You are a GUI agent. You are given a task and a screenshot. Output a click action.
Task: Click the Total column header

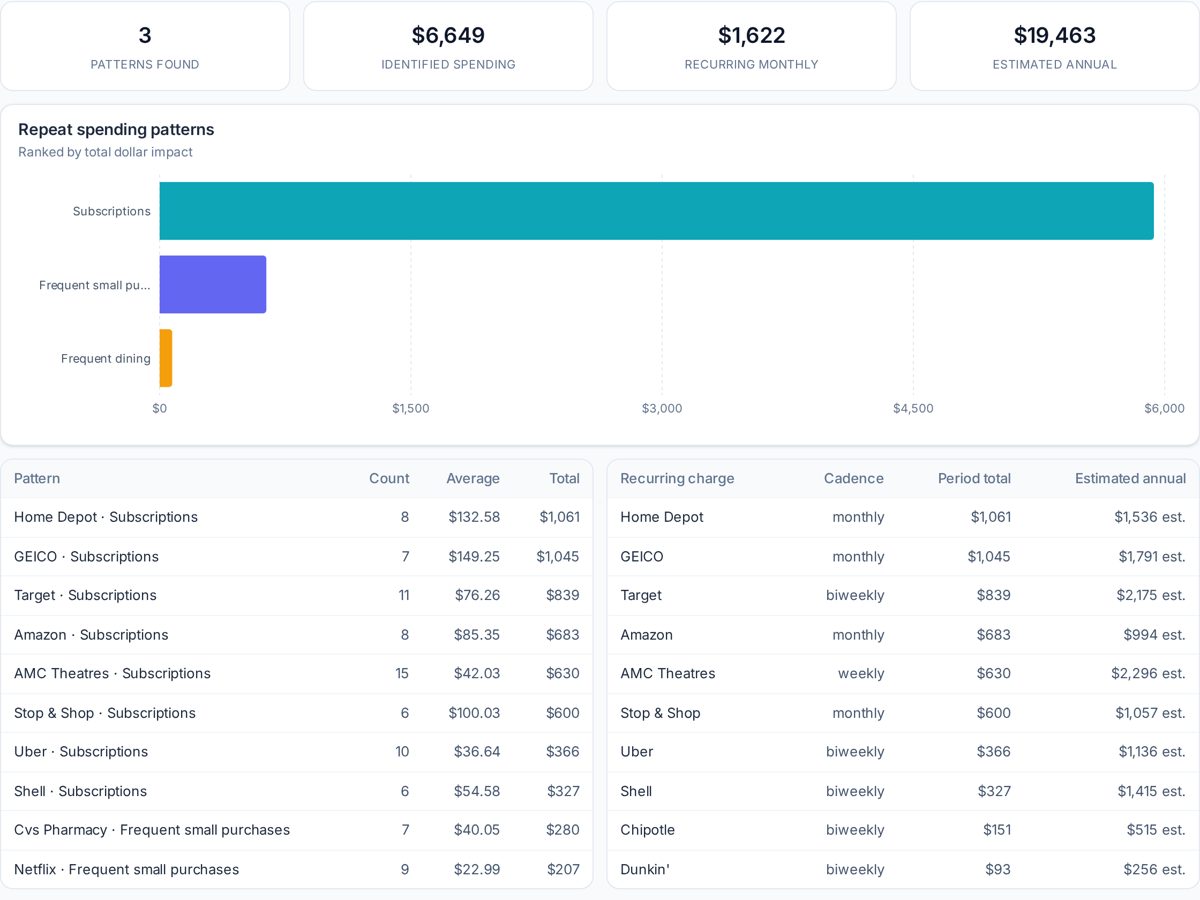(x=564, y=478)
